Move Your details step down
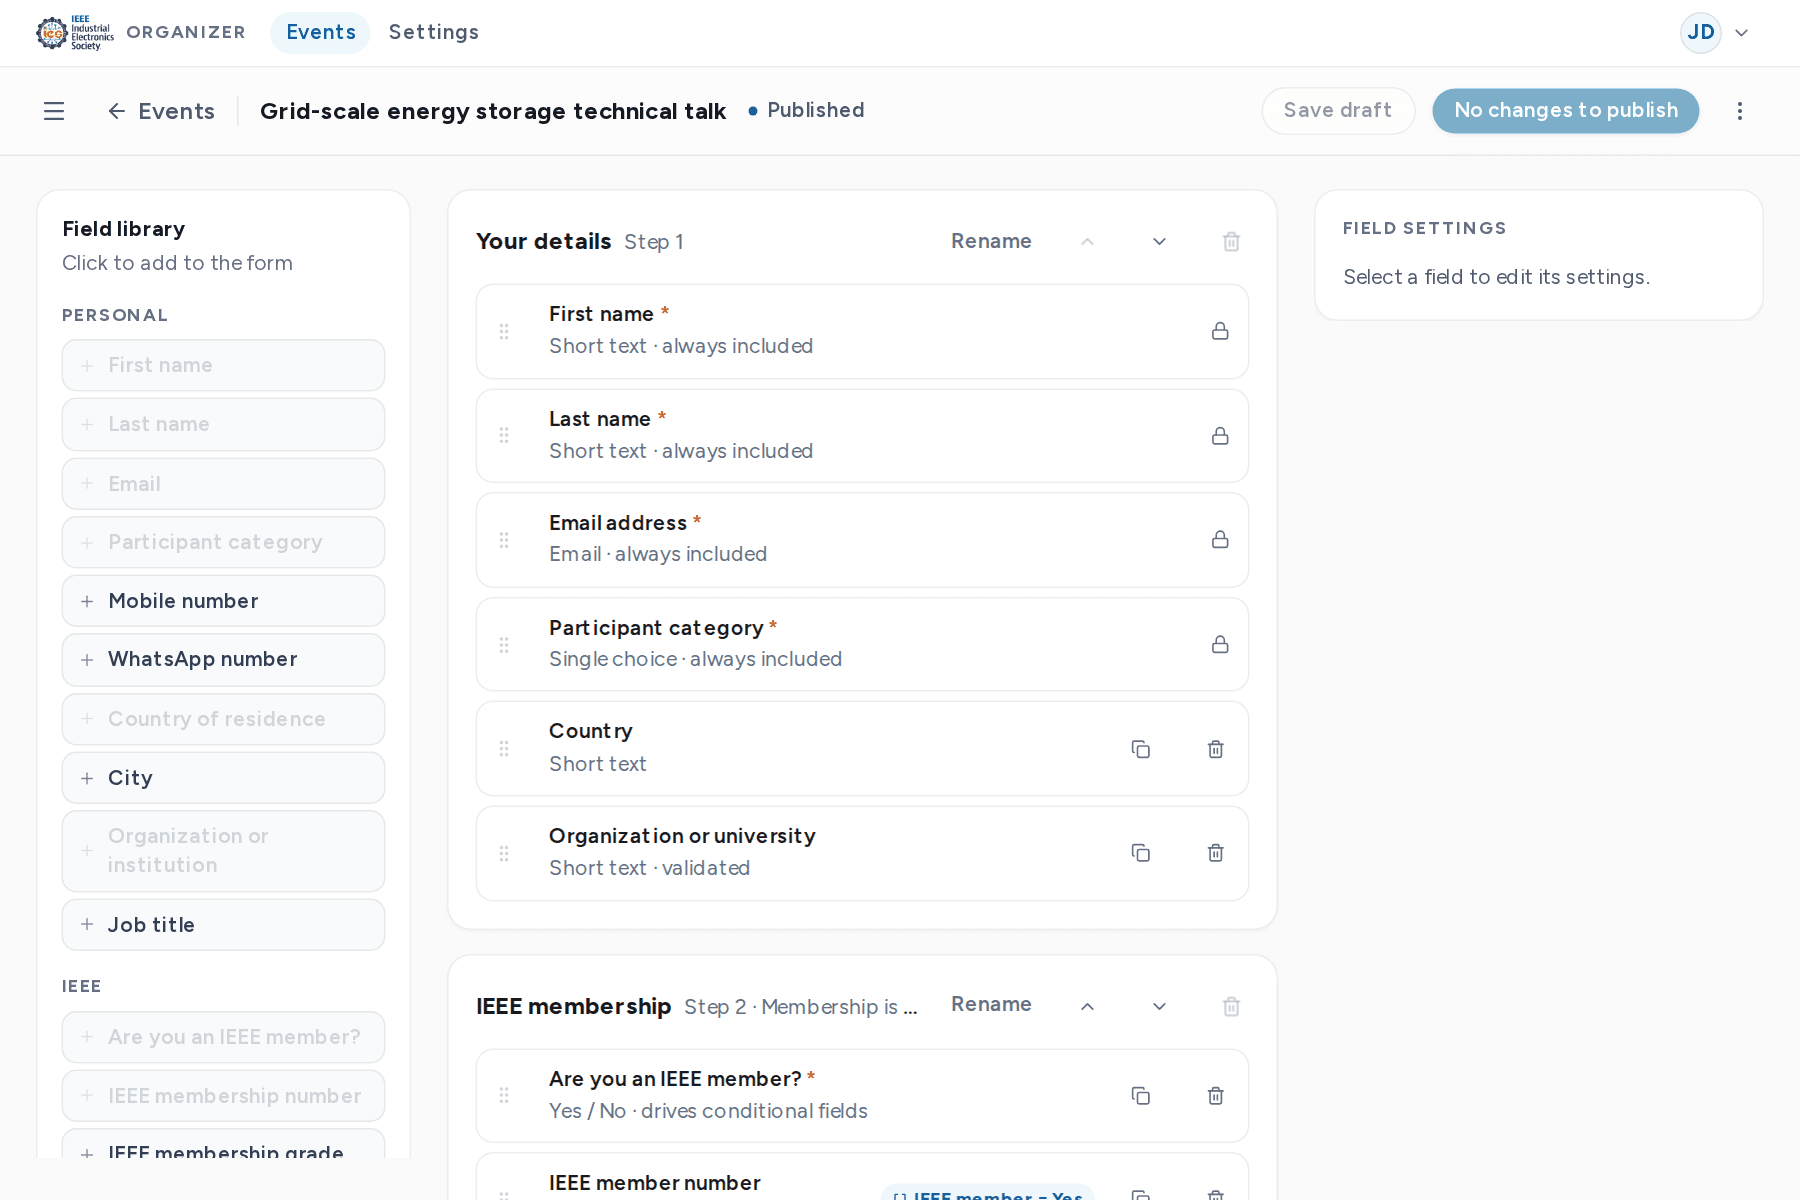1800x1200 pixels. pos(1160,242)
